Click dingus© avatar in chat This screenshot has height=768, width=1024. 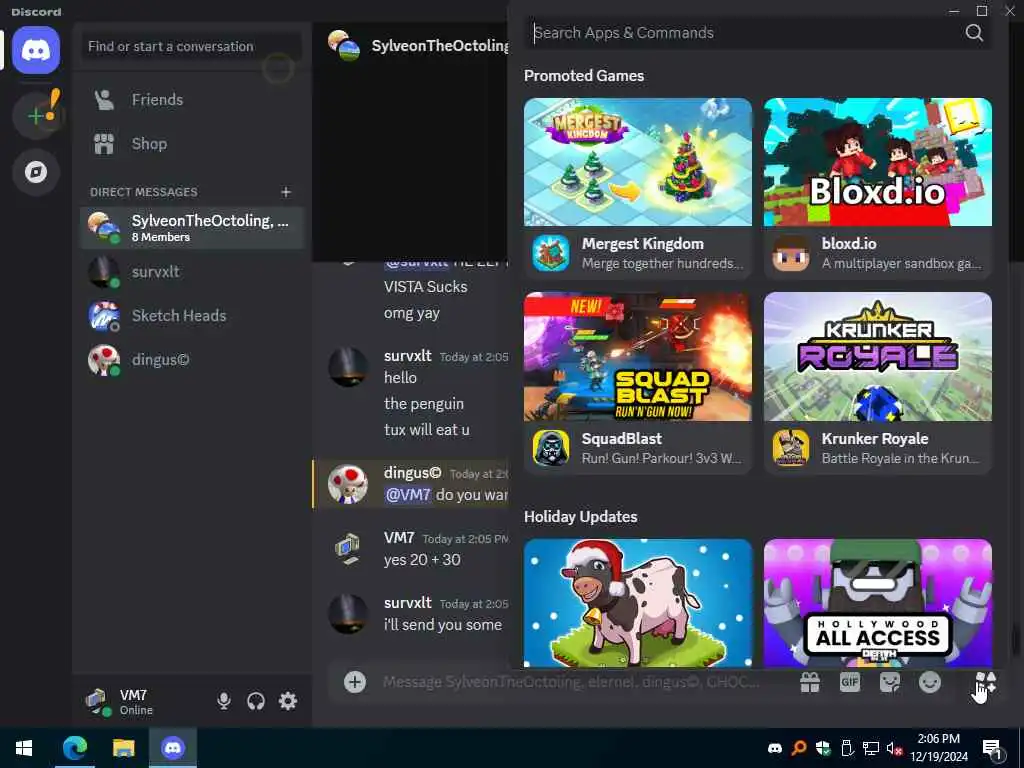pyautogui.click(x=347, y=485)
